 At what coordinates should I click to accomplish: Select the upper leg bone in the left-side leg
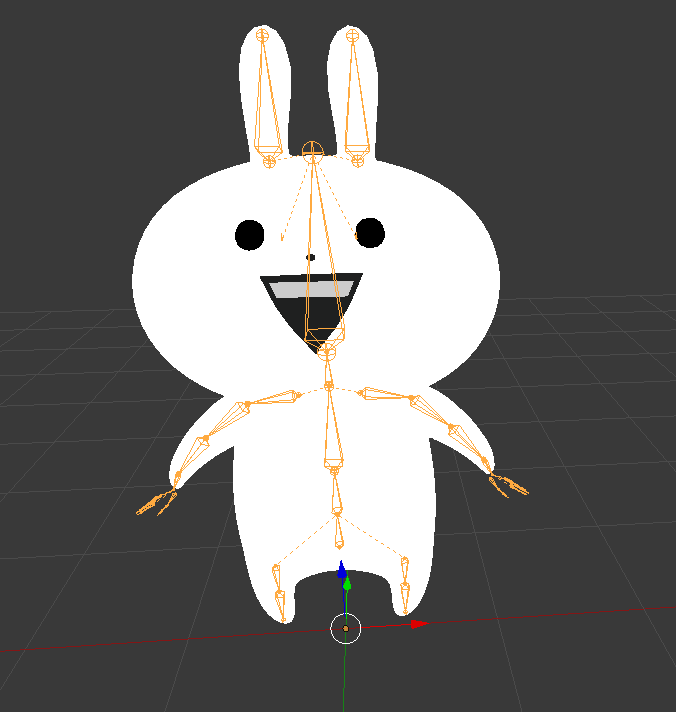(x=276, y=579)
